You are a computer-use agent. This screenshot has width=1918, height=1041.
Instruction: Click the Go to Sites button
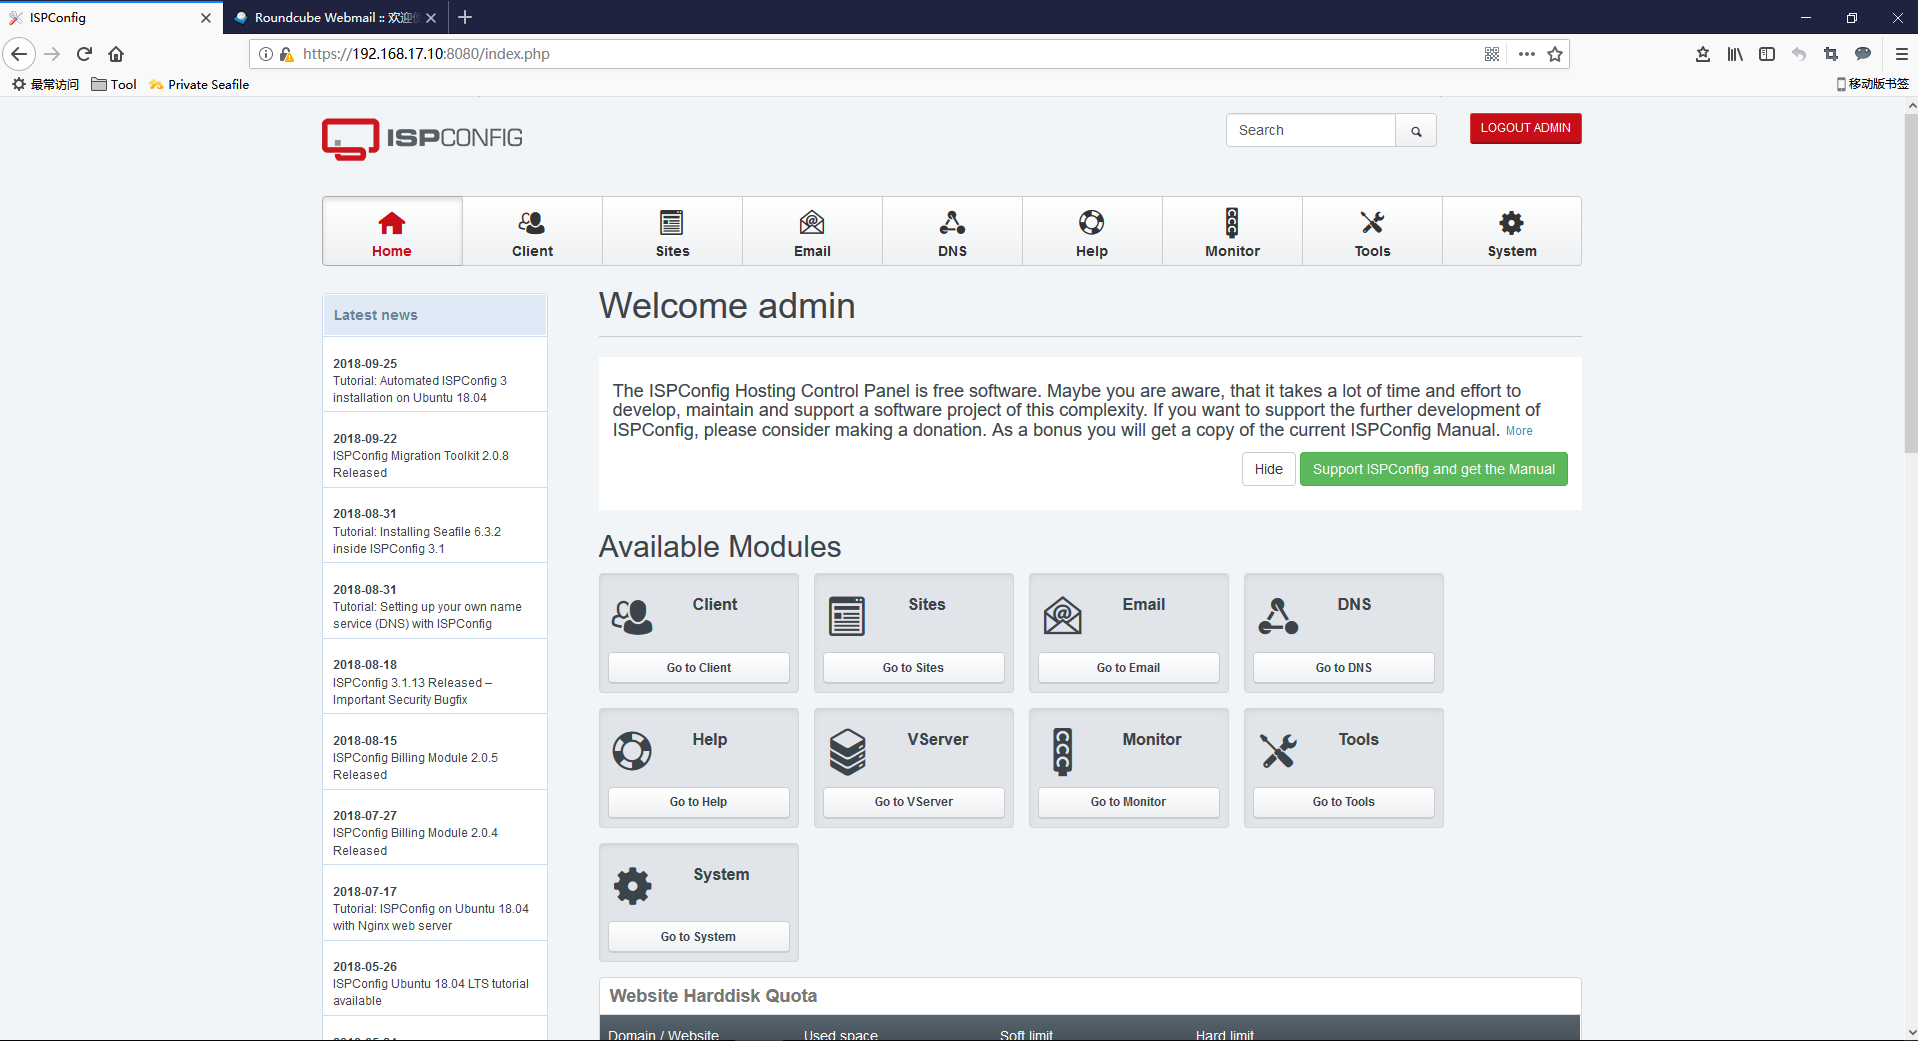913,667
